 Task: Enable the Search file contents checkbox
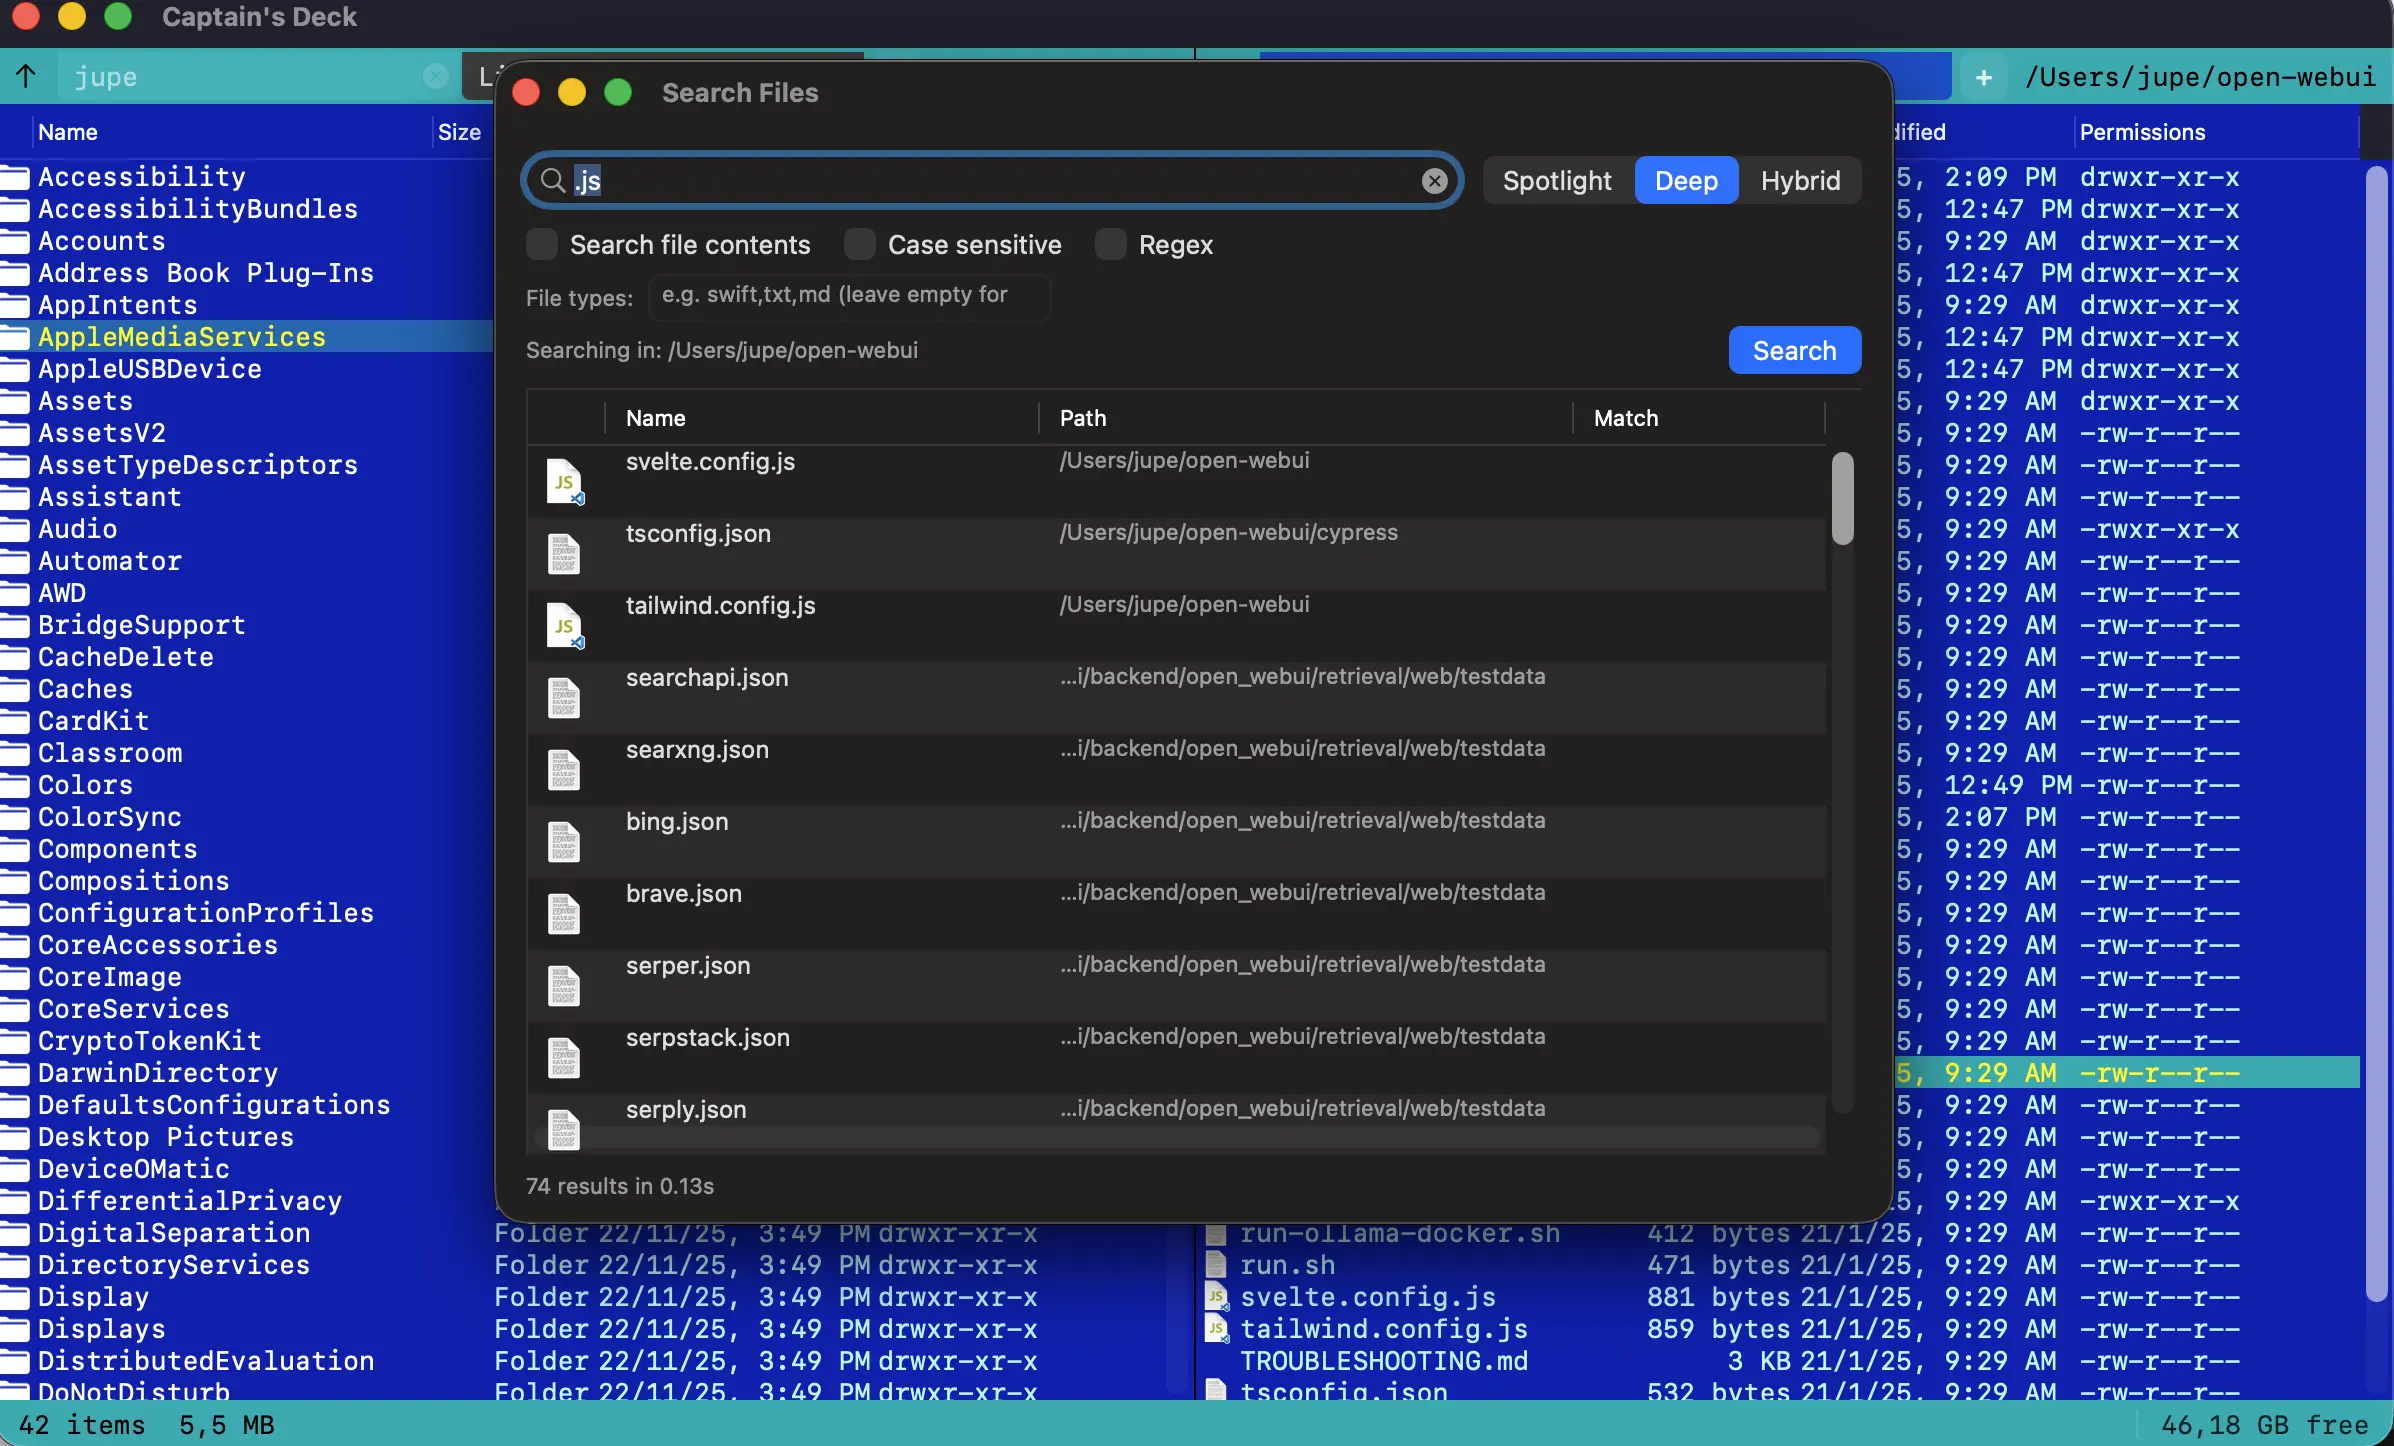coord(541,244)
